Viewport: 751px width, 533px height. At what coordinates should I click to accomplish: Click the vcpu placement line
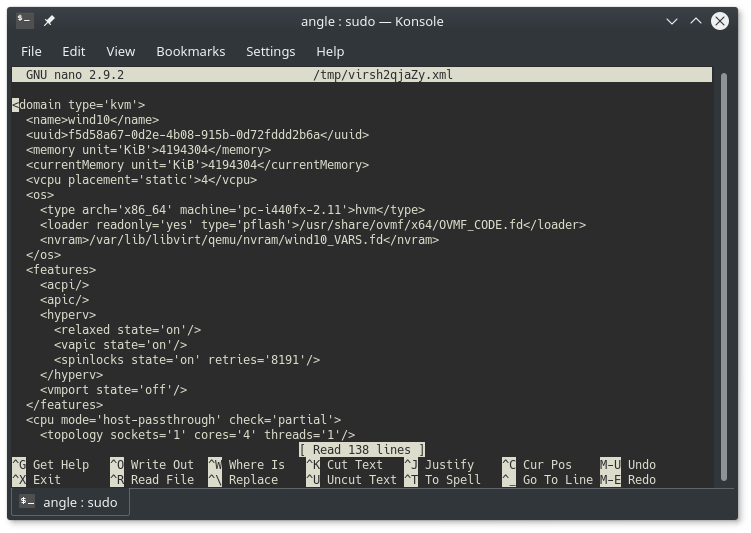coord(141,180)
